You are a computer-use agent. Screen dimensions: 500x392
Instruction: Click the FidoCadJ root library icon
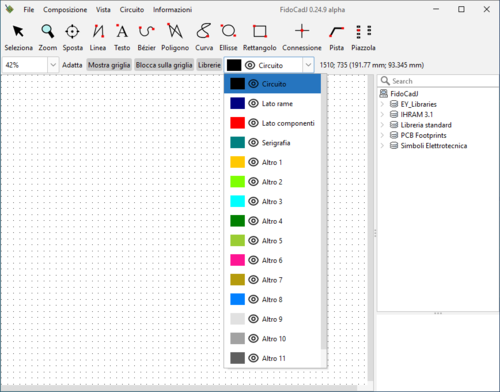click(x=384, y=94)
